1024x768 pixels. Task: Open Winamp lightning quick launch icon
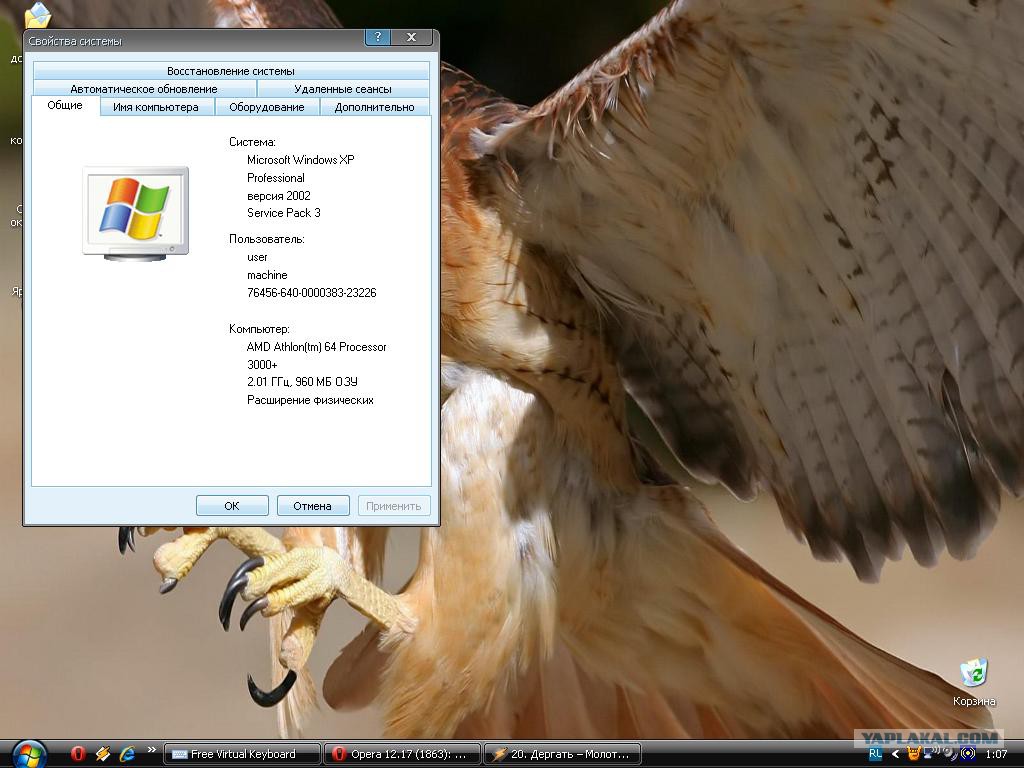103,754
